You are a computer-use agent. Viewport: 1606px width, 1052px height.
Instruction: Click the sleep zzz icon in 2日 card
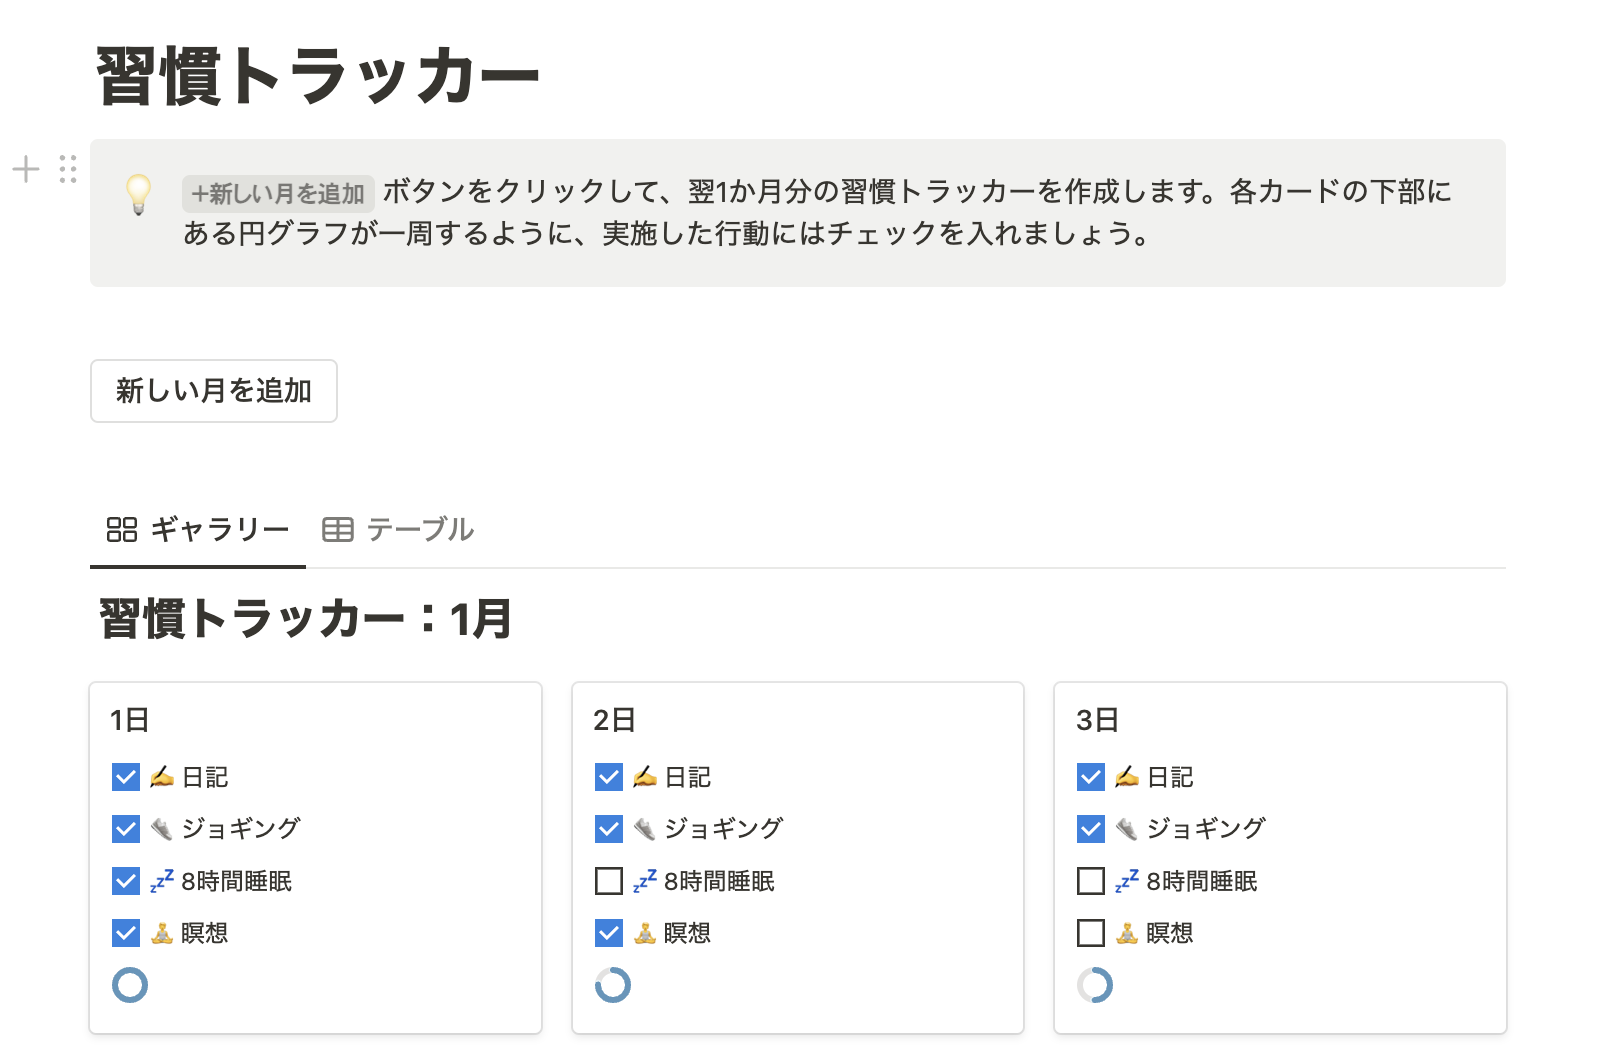click(x=645, y=881)
